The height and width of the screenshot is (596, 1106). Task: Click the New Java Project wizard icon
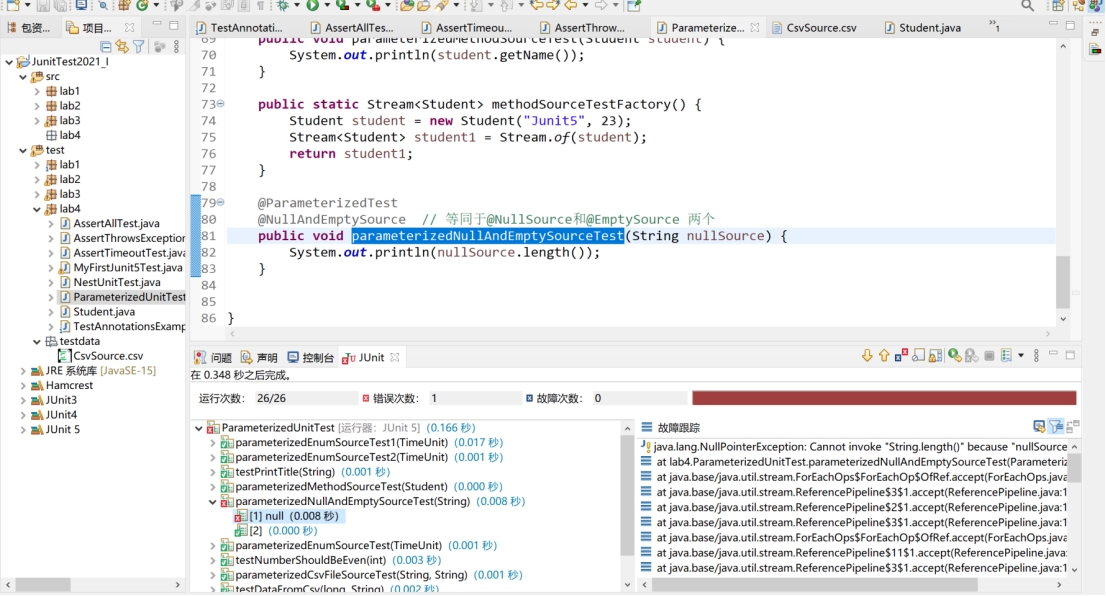click(x=122, y=8)
